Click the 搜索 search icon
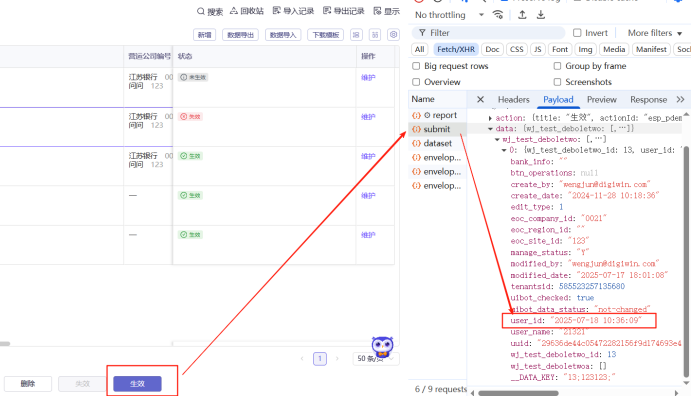Screen dimensions: 691x397 tap(201, 11)
